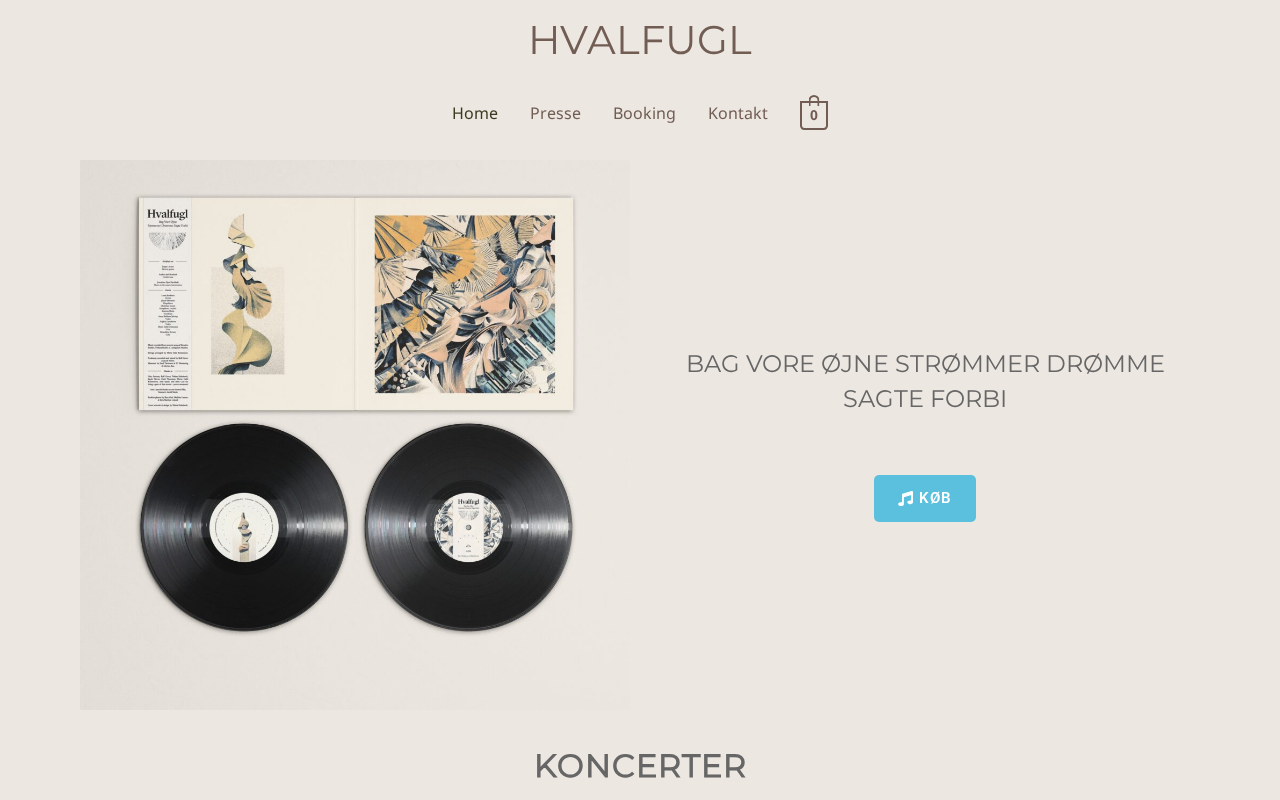Open the Kontakt page
1280x800 pixels.
(x=738, y=113)
